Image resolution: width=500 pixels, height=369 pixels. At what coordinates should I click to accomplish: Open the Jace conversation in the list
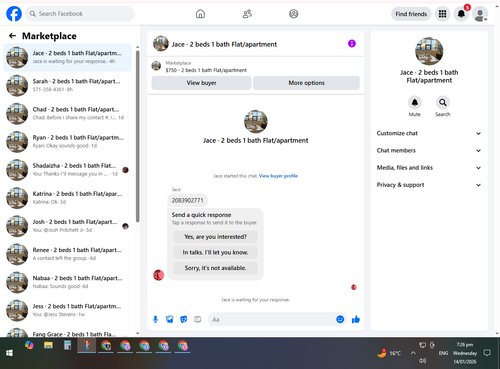tap(67, 57)
